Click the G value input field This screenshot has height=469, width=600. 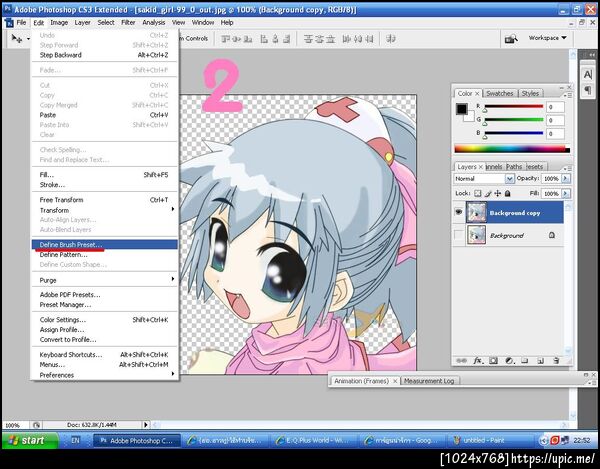point(555,121)
